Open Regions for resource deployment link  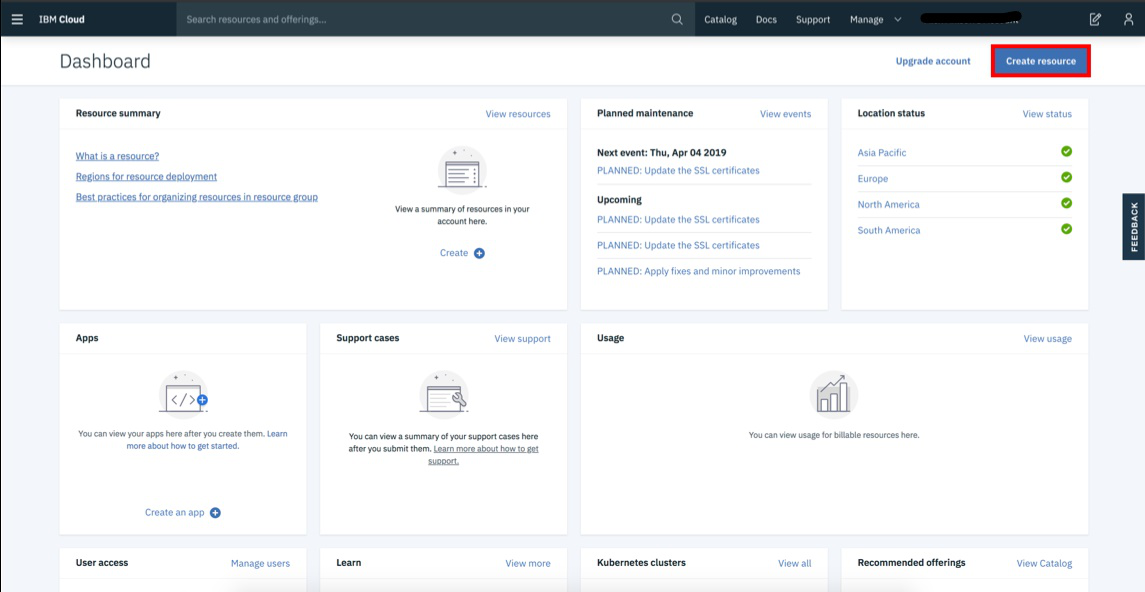tap(146, 177)
